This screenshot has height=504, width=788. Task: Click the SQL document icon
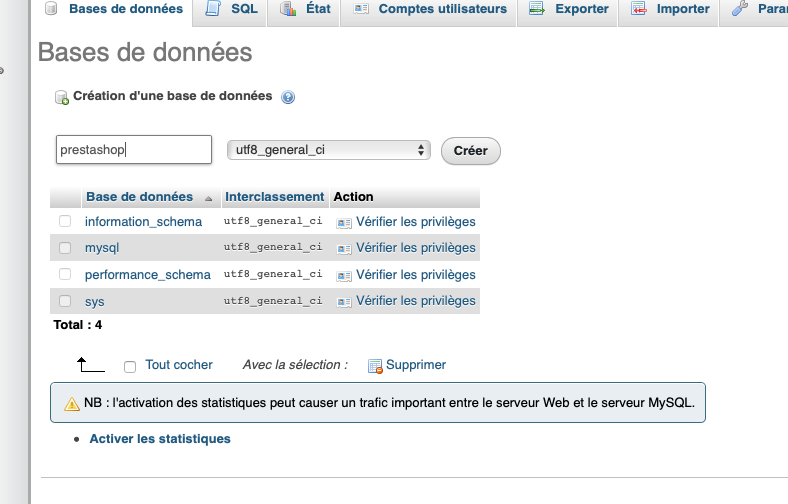pyautogui.click(x=213, y=9)
